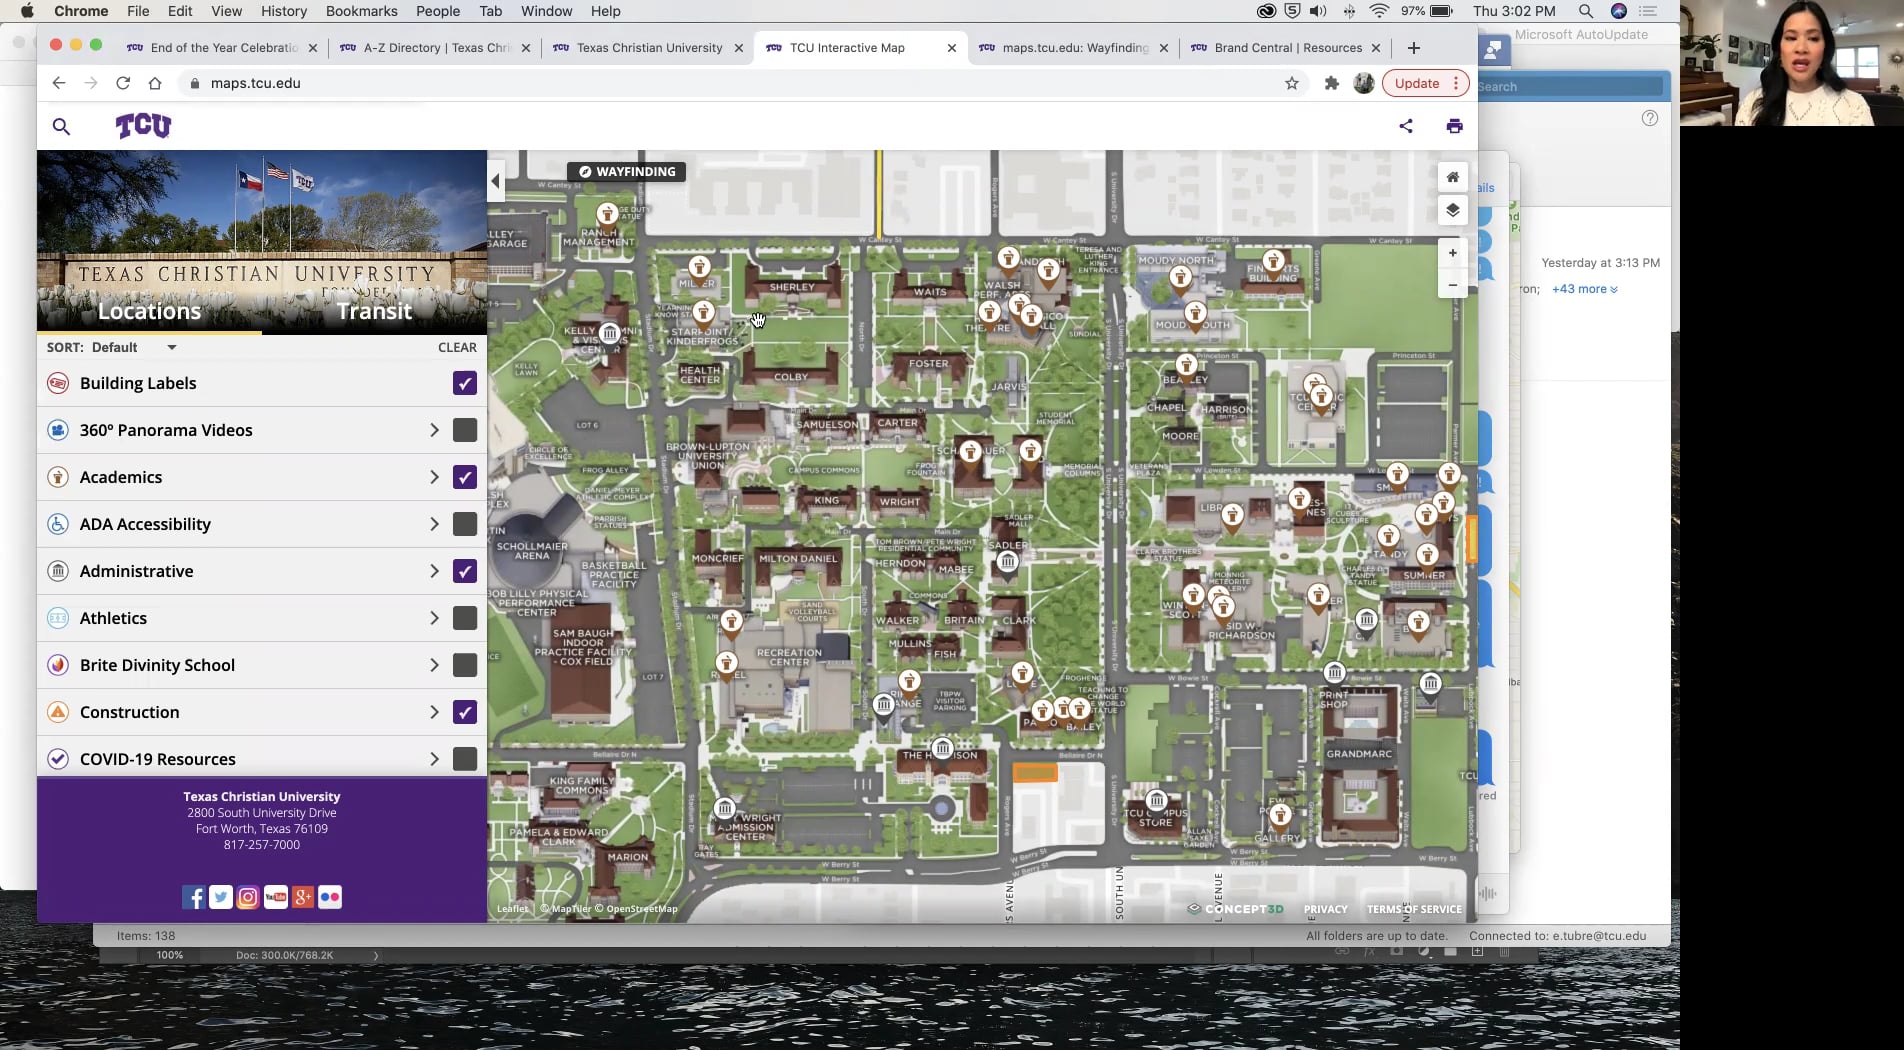Click the TCU logo in header
The width and height of the screenshot is (1904, 1050).
coord(143,126)
